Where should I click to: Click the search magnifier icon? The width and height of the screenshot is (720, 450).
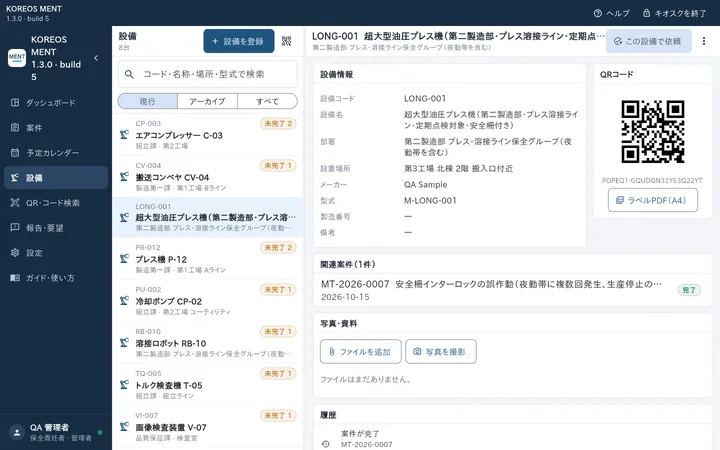[x=129, y=74]
